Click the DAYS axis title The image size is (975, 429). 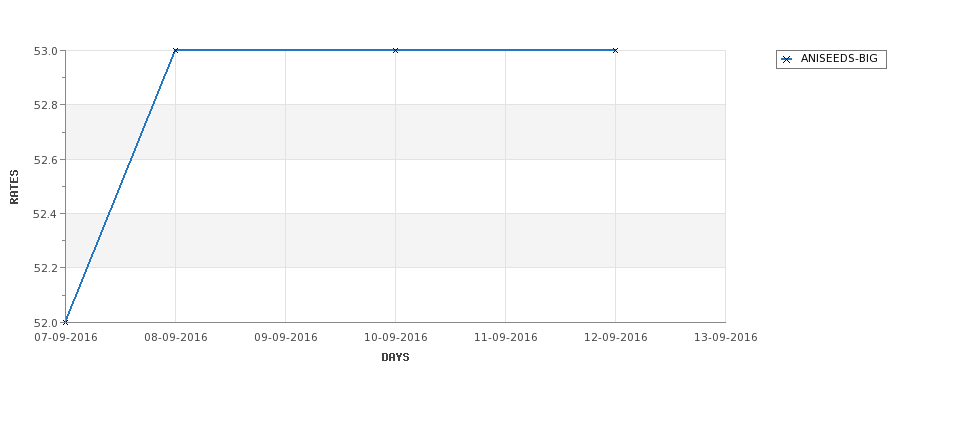point(395,358)
